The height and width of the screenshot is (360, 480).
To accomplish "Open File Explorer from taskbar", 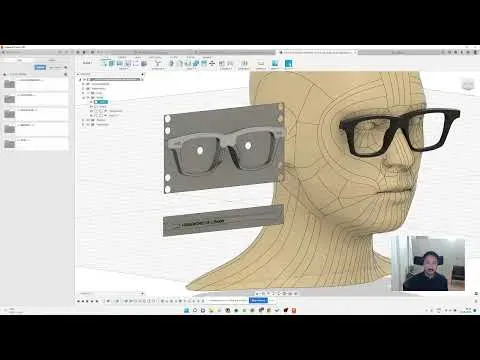I will pos(211,310).
